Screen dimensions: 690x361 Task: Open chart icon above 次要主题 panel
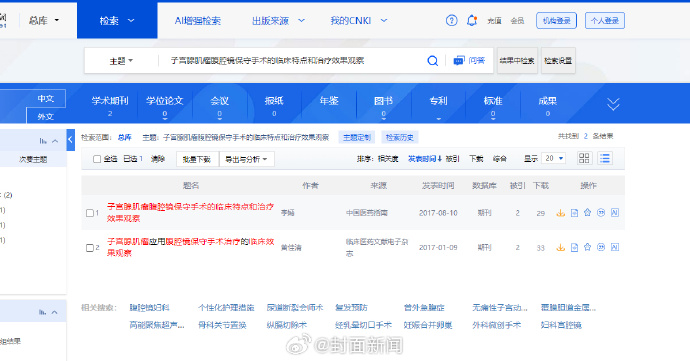pos(43,141)
